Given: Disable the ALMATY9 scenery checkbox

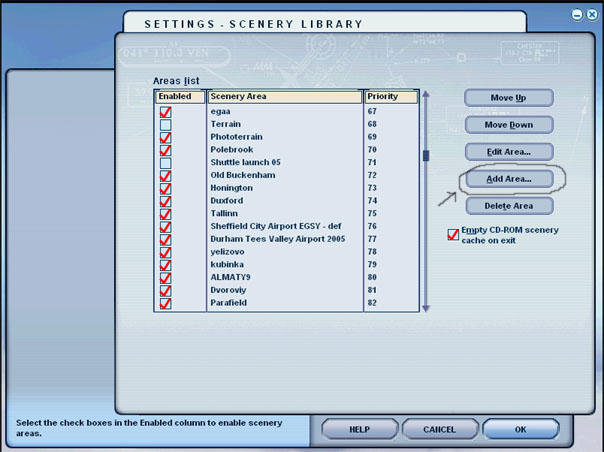Looking at the screenshot, I should (166, 277).
